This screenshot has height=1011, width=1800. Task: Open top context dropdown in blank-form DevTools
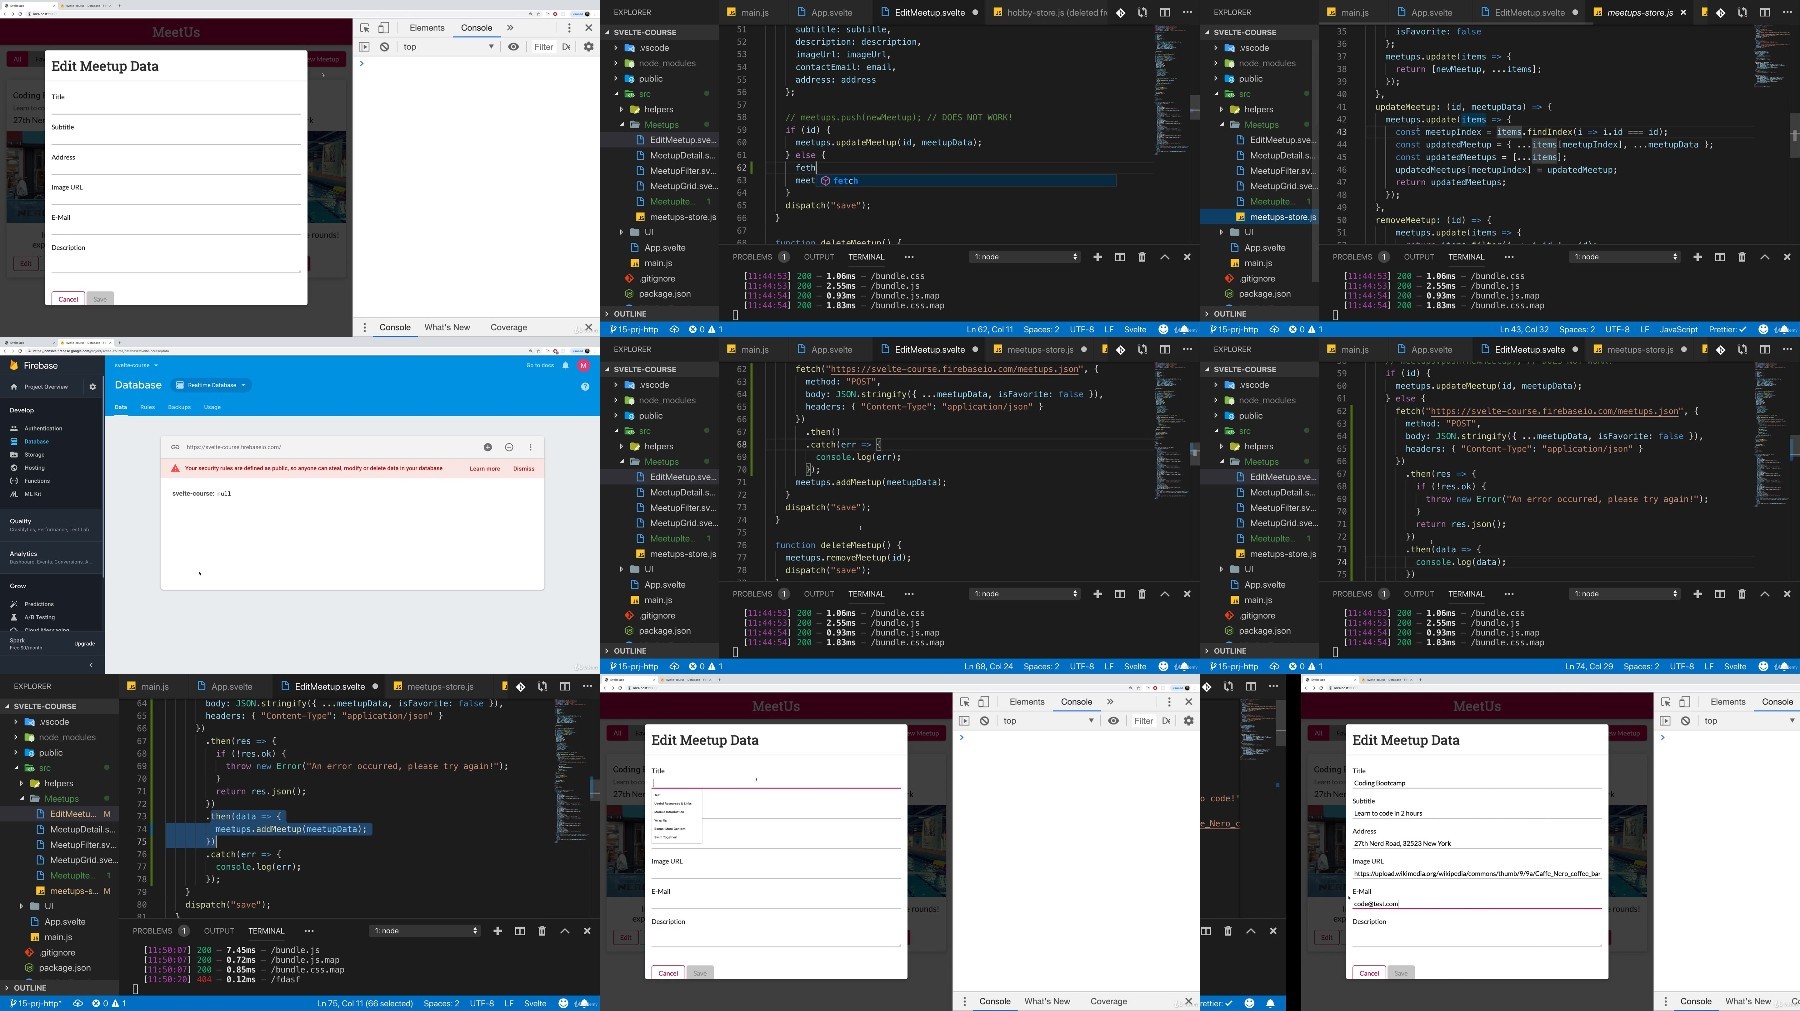point(449,47)
